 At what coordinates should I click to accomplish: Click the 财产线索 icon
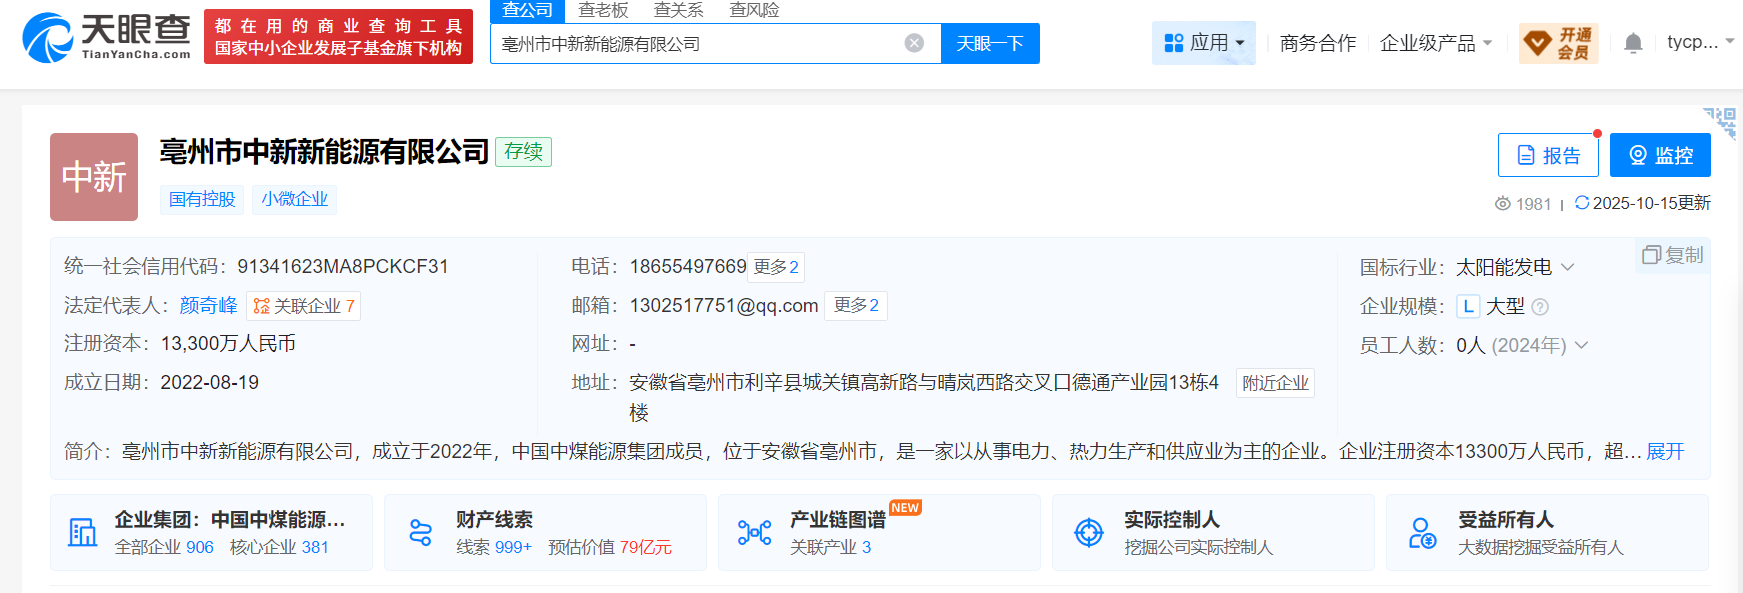pyautogui.click(x=421, y=533)
